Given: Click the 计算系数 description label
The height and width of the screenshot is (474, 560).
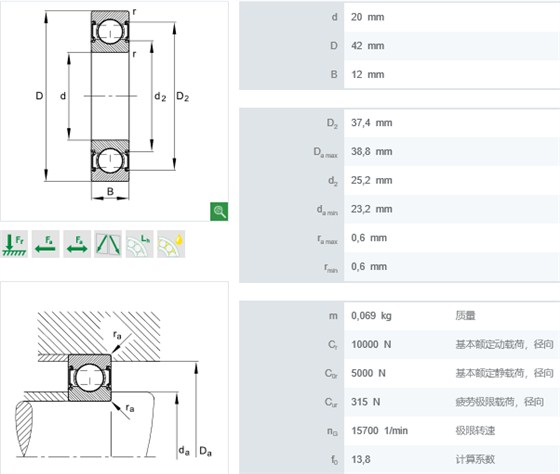Looking at the screenshot, I should point(475,459).
